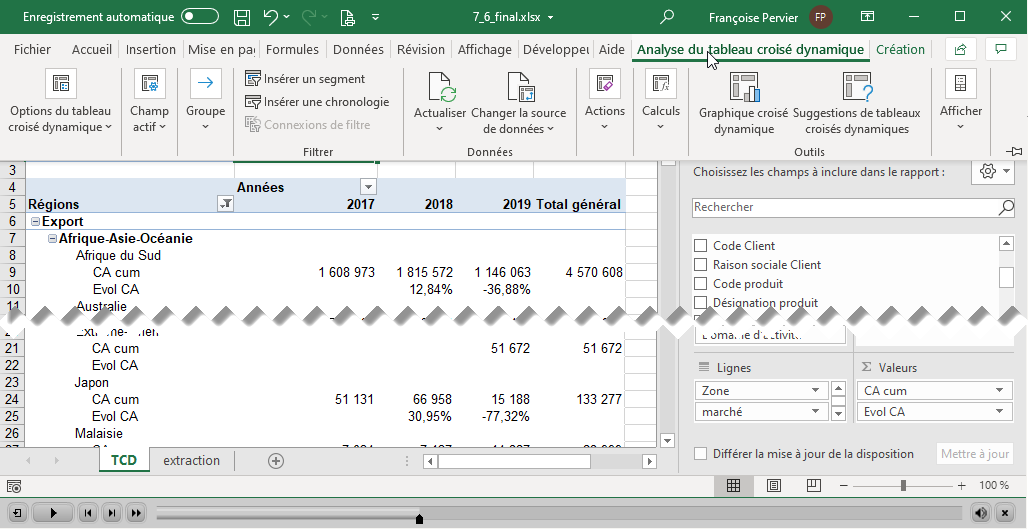Click the Rechercher field search box
Image resolution: width=1028 pixels, height=531 pixels.
845,207
